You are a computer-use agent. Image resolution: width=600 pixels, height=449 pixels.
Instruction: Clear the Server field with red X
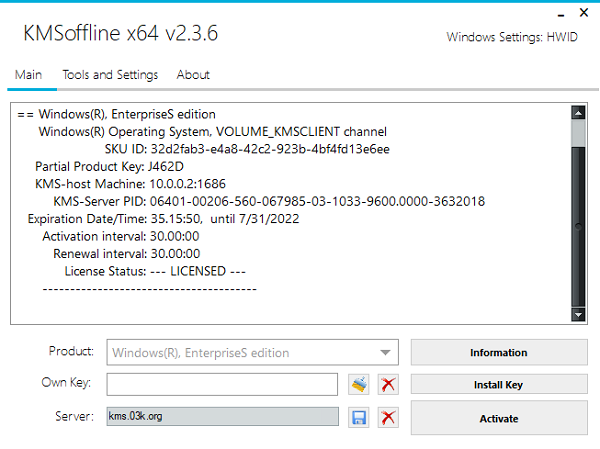pos(388,417)
